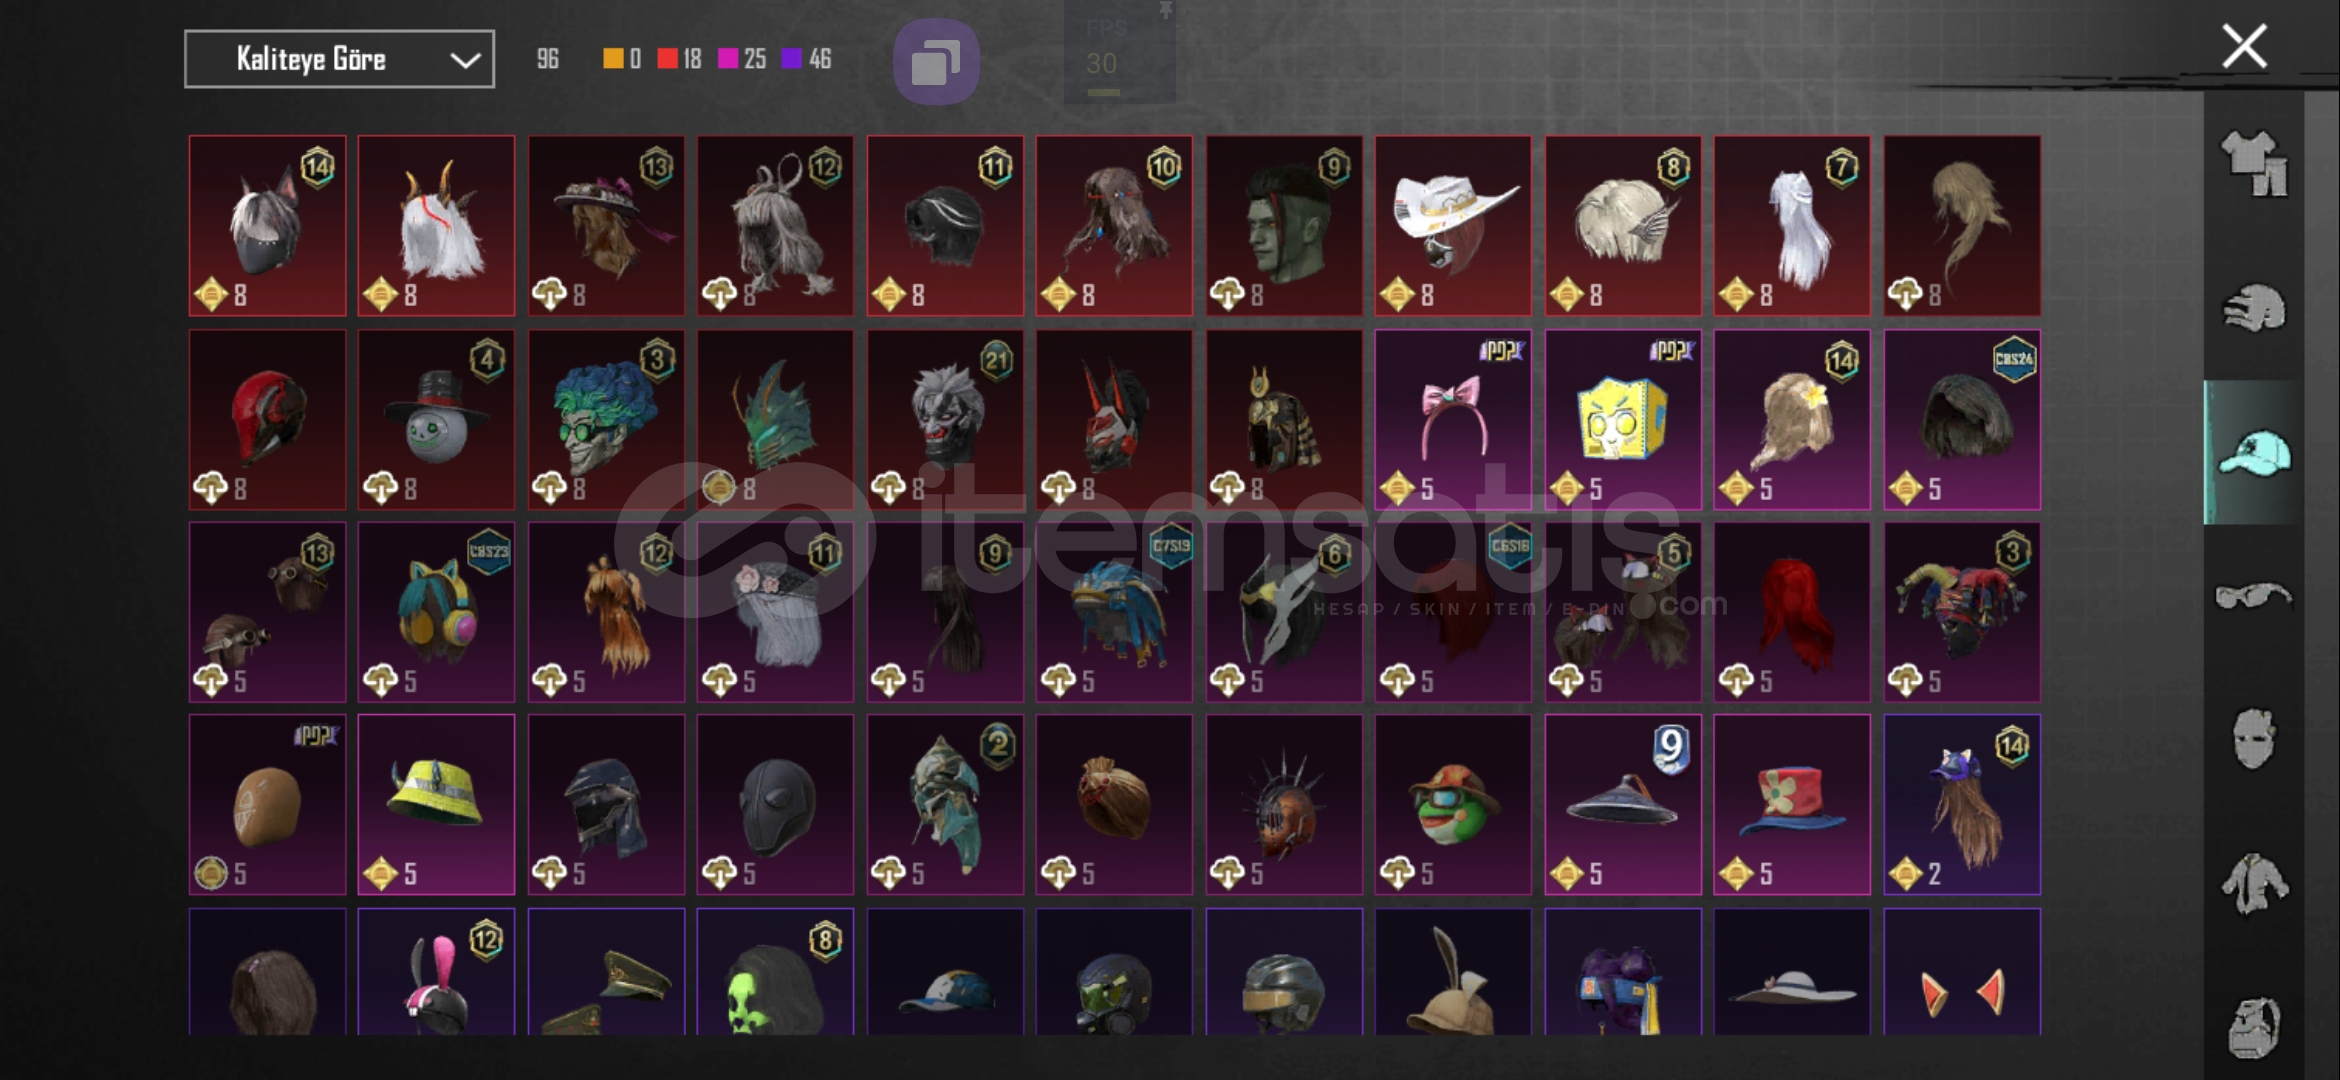Select the green frog hat item
The image size is (2340, 1080).
[1453, 804]
